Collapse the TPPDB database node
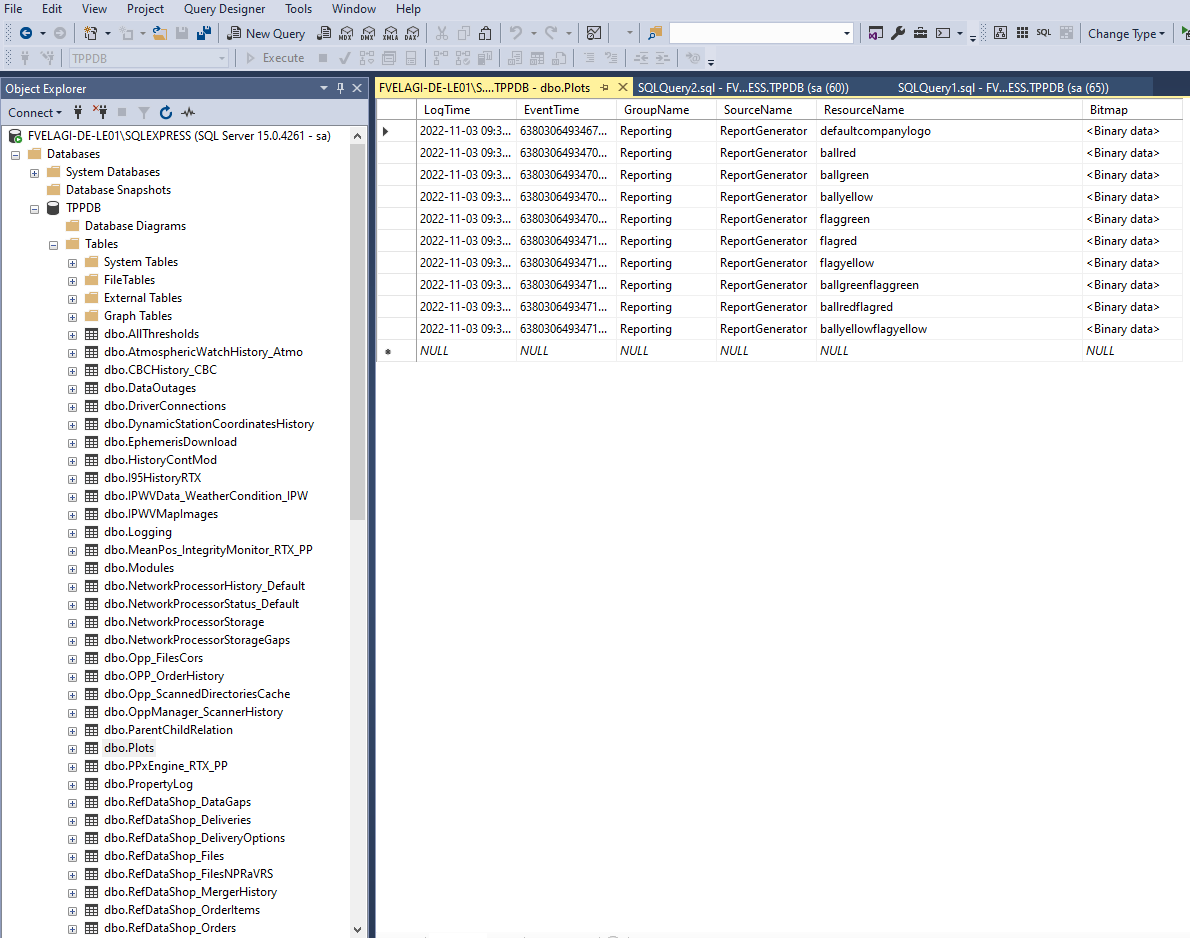This screenshot has height=938, width=1190. pos(34,208)
